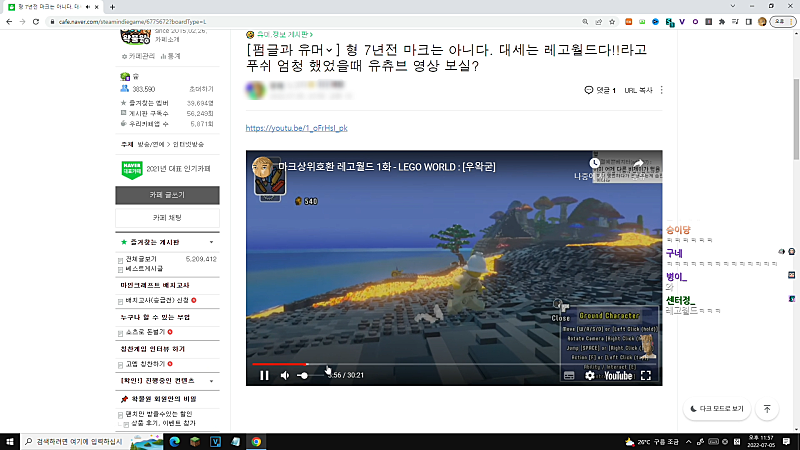This screenshot has width=800, height=450.
Task: Click the share page icon in address bar
Action: [x=598, y=22]
